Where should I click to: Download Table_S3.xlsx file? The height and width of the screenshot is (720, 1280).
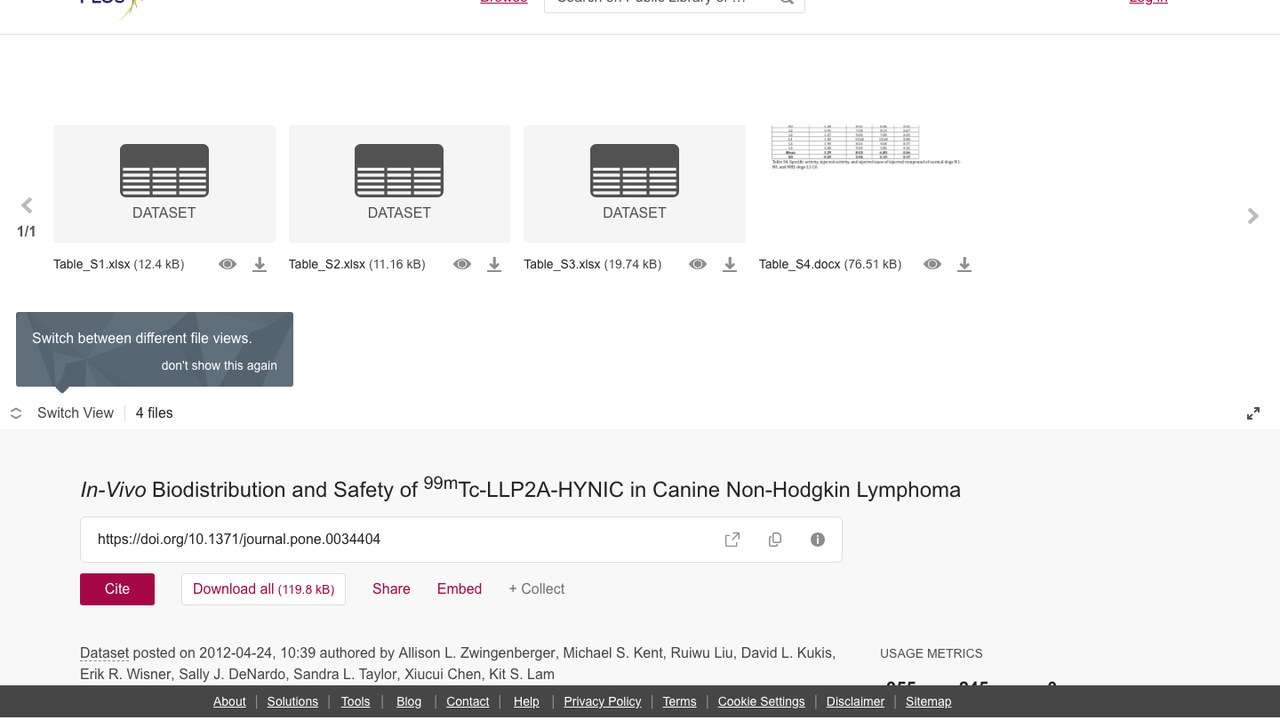(730, 264)
